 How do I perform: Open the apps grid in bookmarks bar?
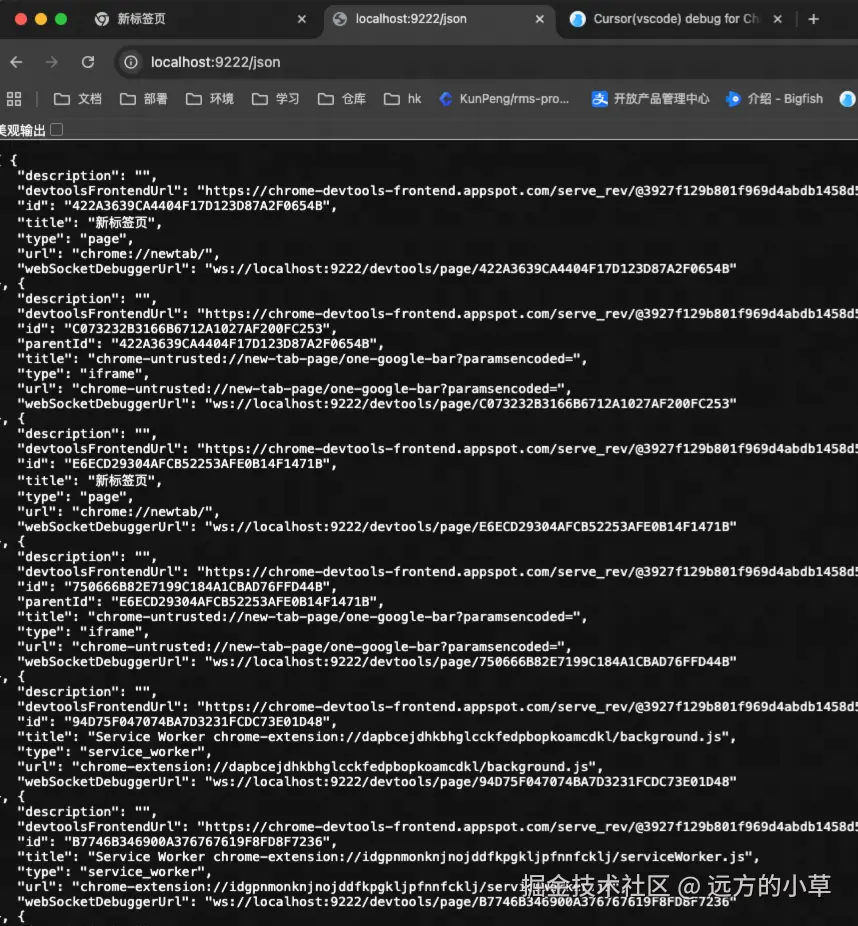pyautogui.click(x=14, y=99)
